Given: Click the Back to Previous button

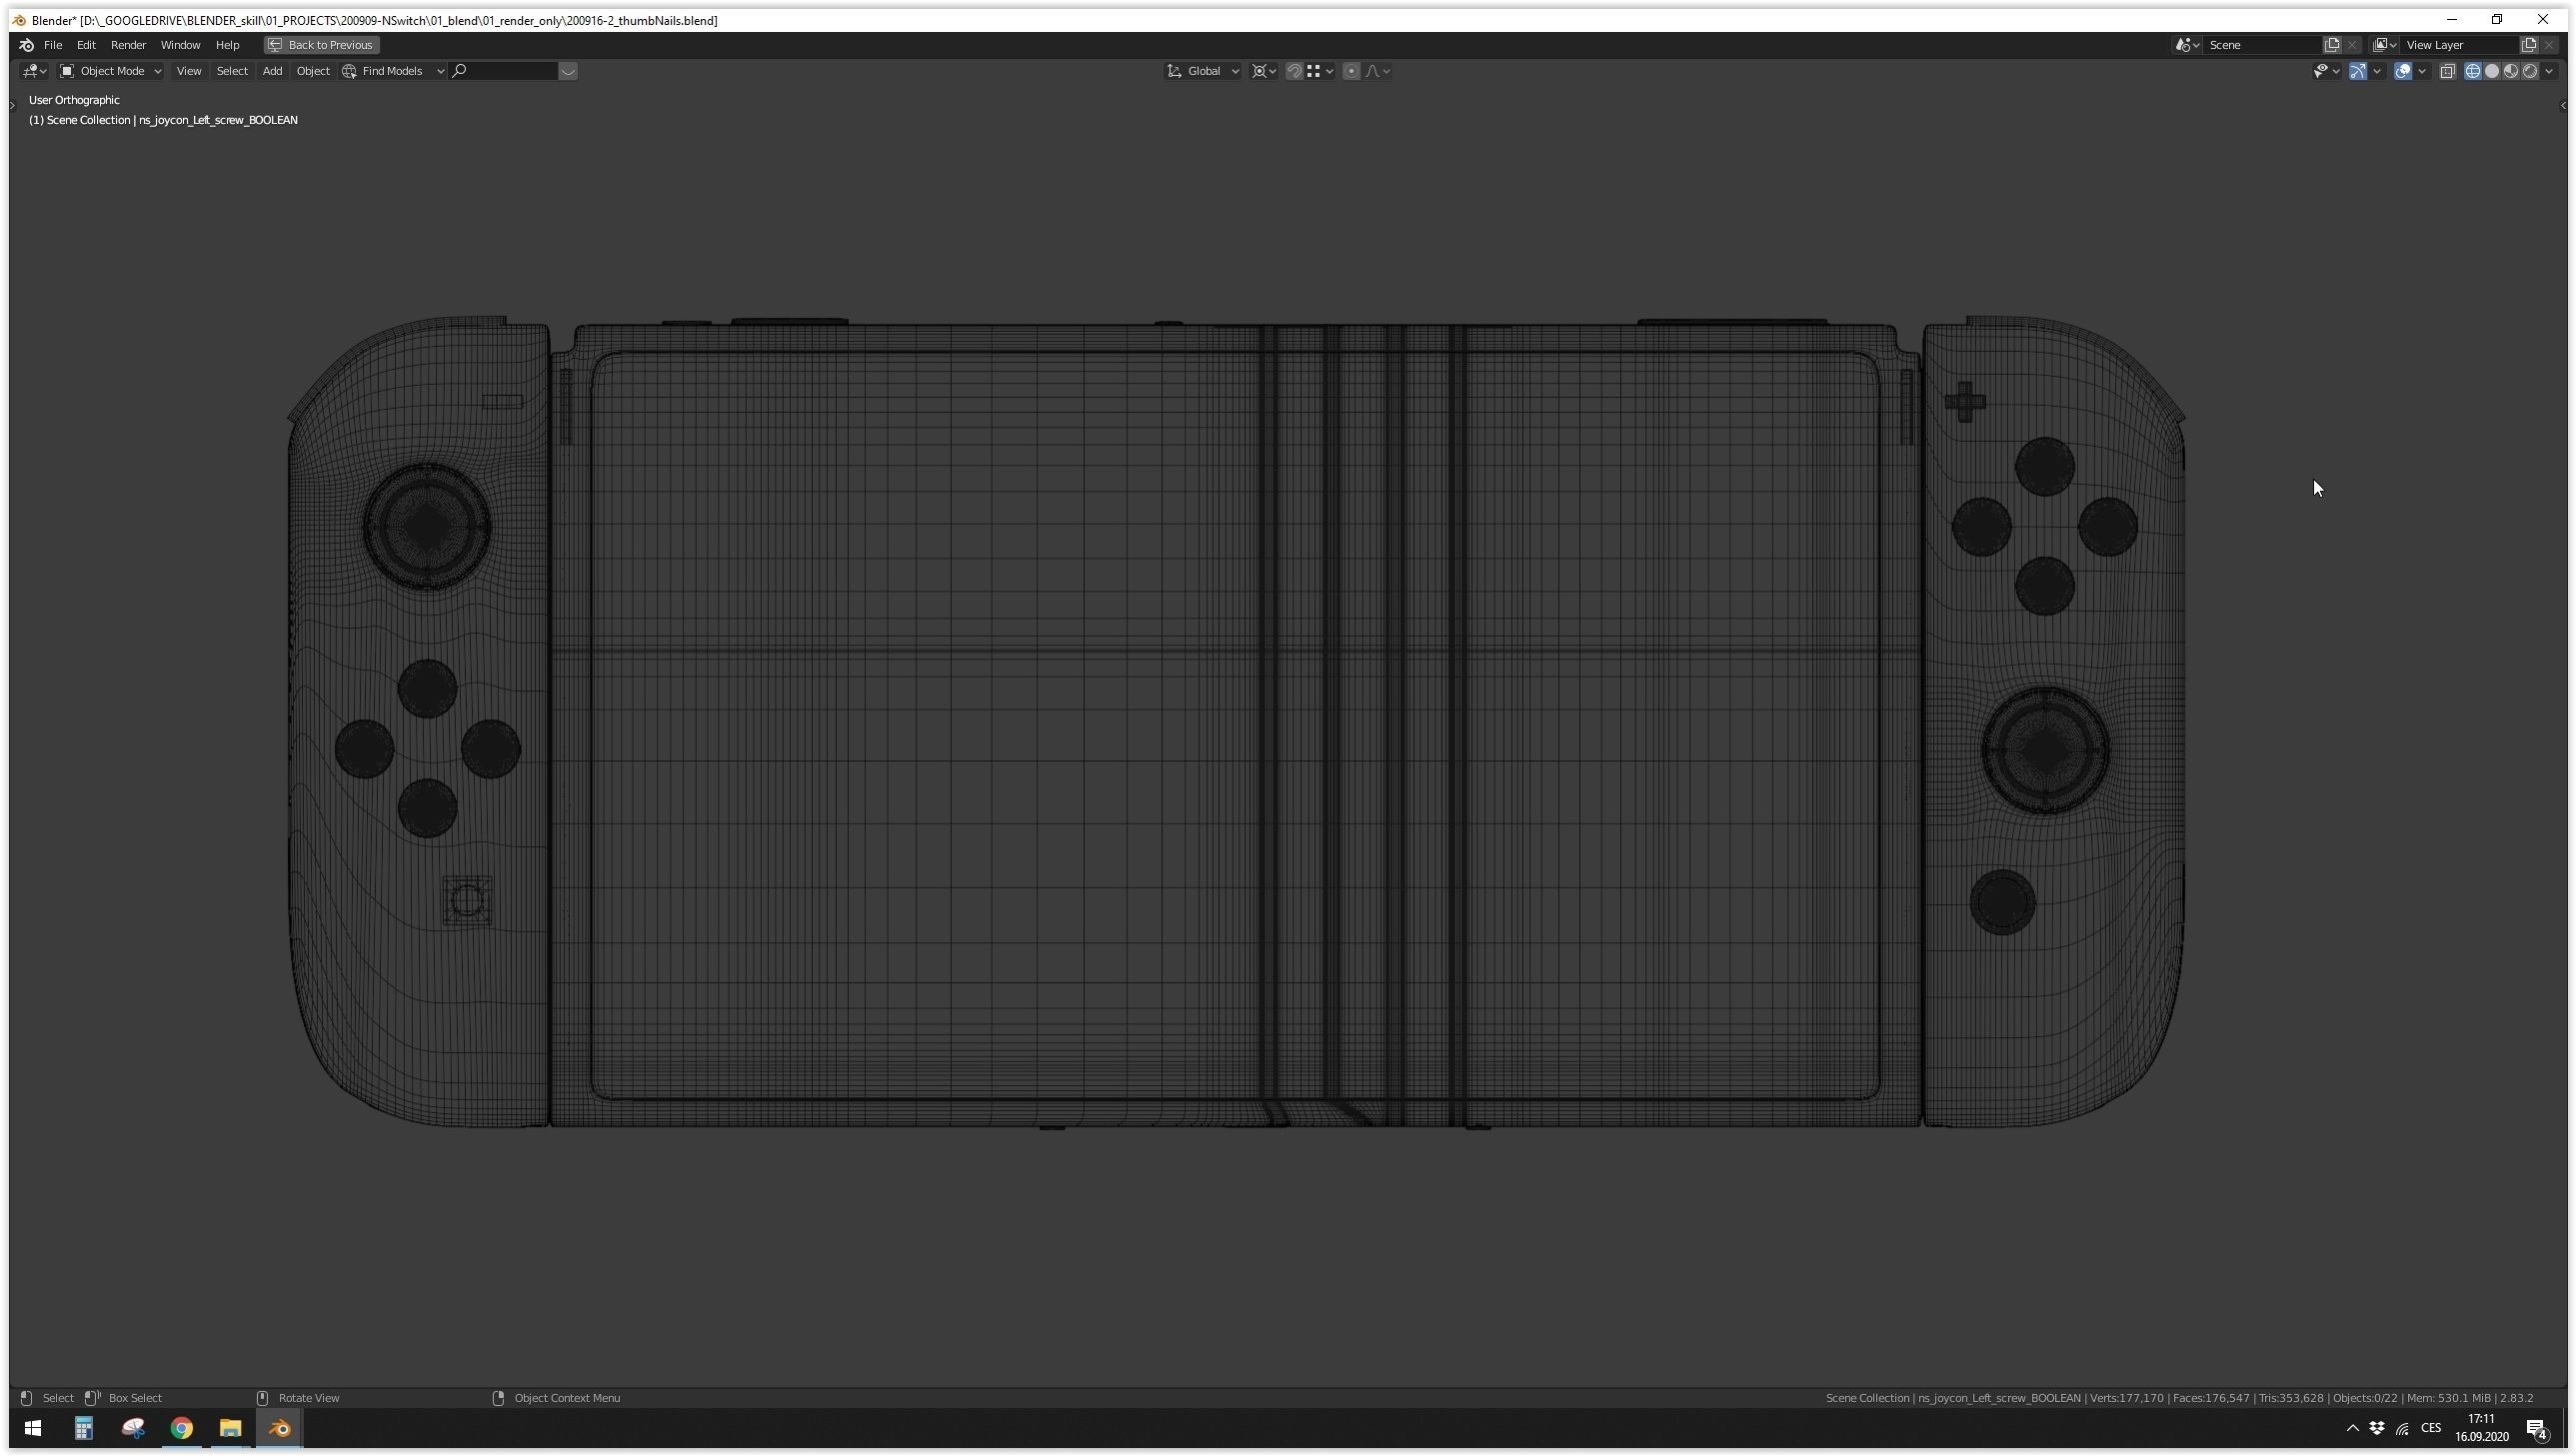Looking at the screenshot, I should 321,45.
